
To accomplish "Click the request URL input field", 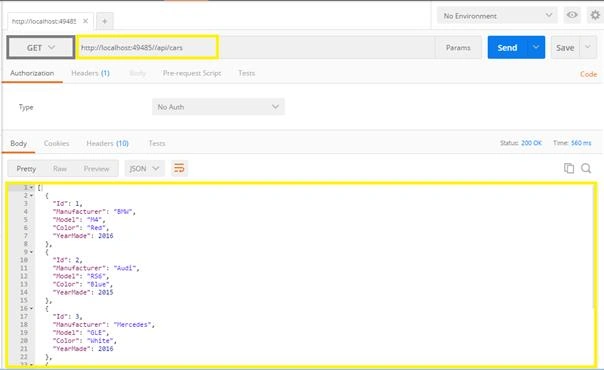I will [256, 48].
